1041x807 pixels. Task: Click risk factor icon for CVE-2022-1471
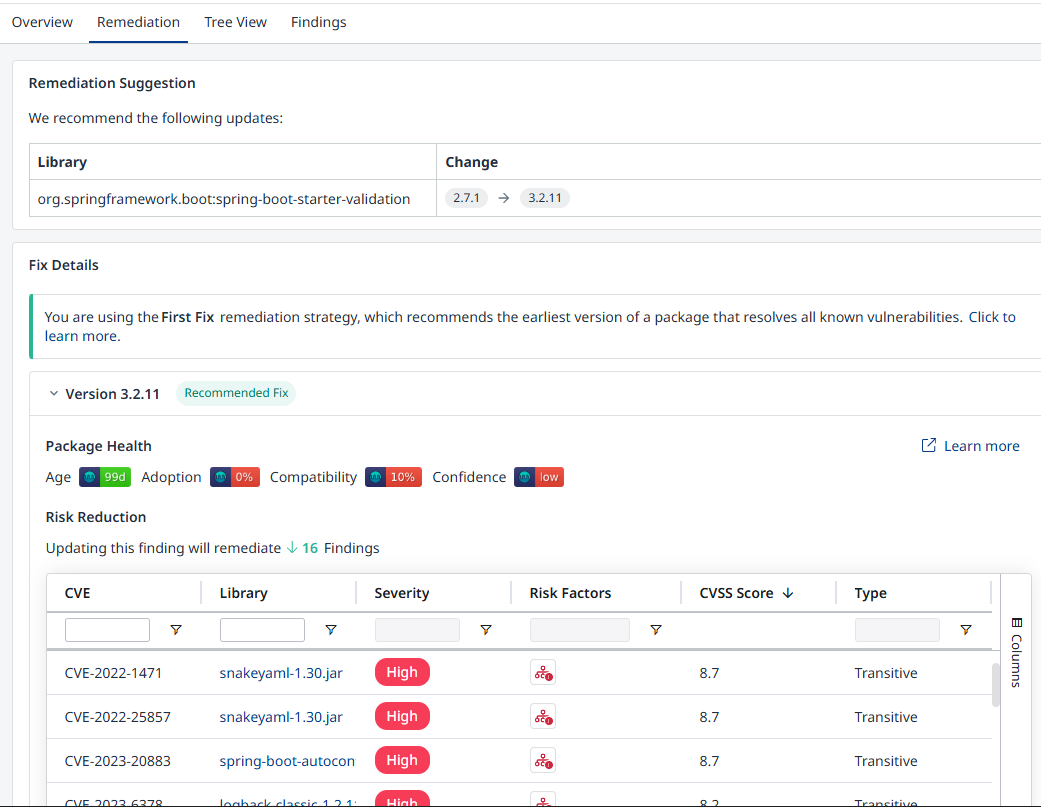(x=543, y=673)
